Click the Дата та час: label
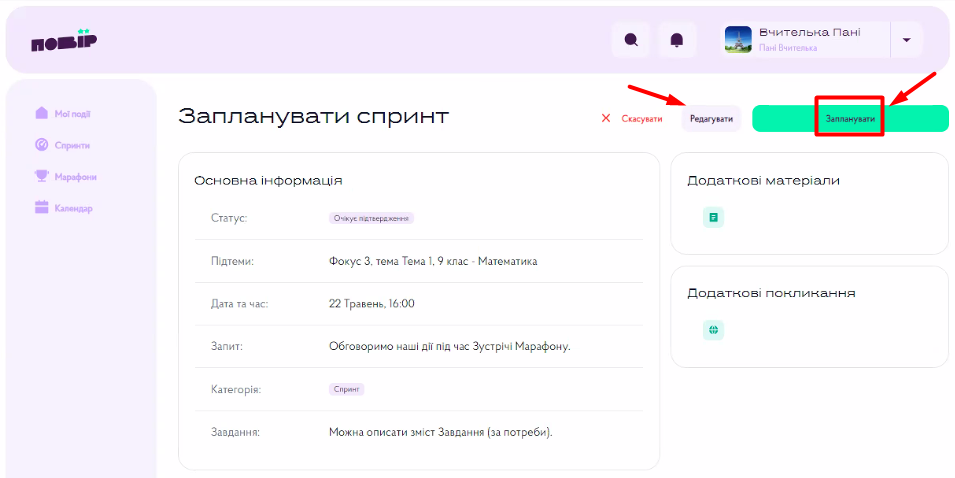955x478 pixels. (239, 303)
